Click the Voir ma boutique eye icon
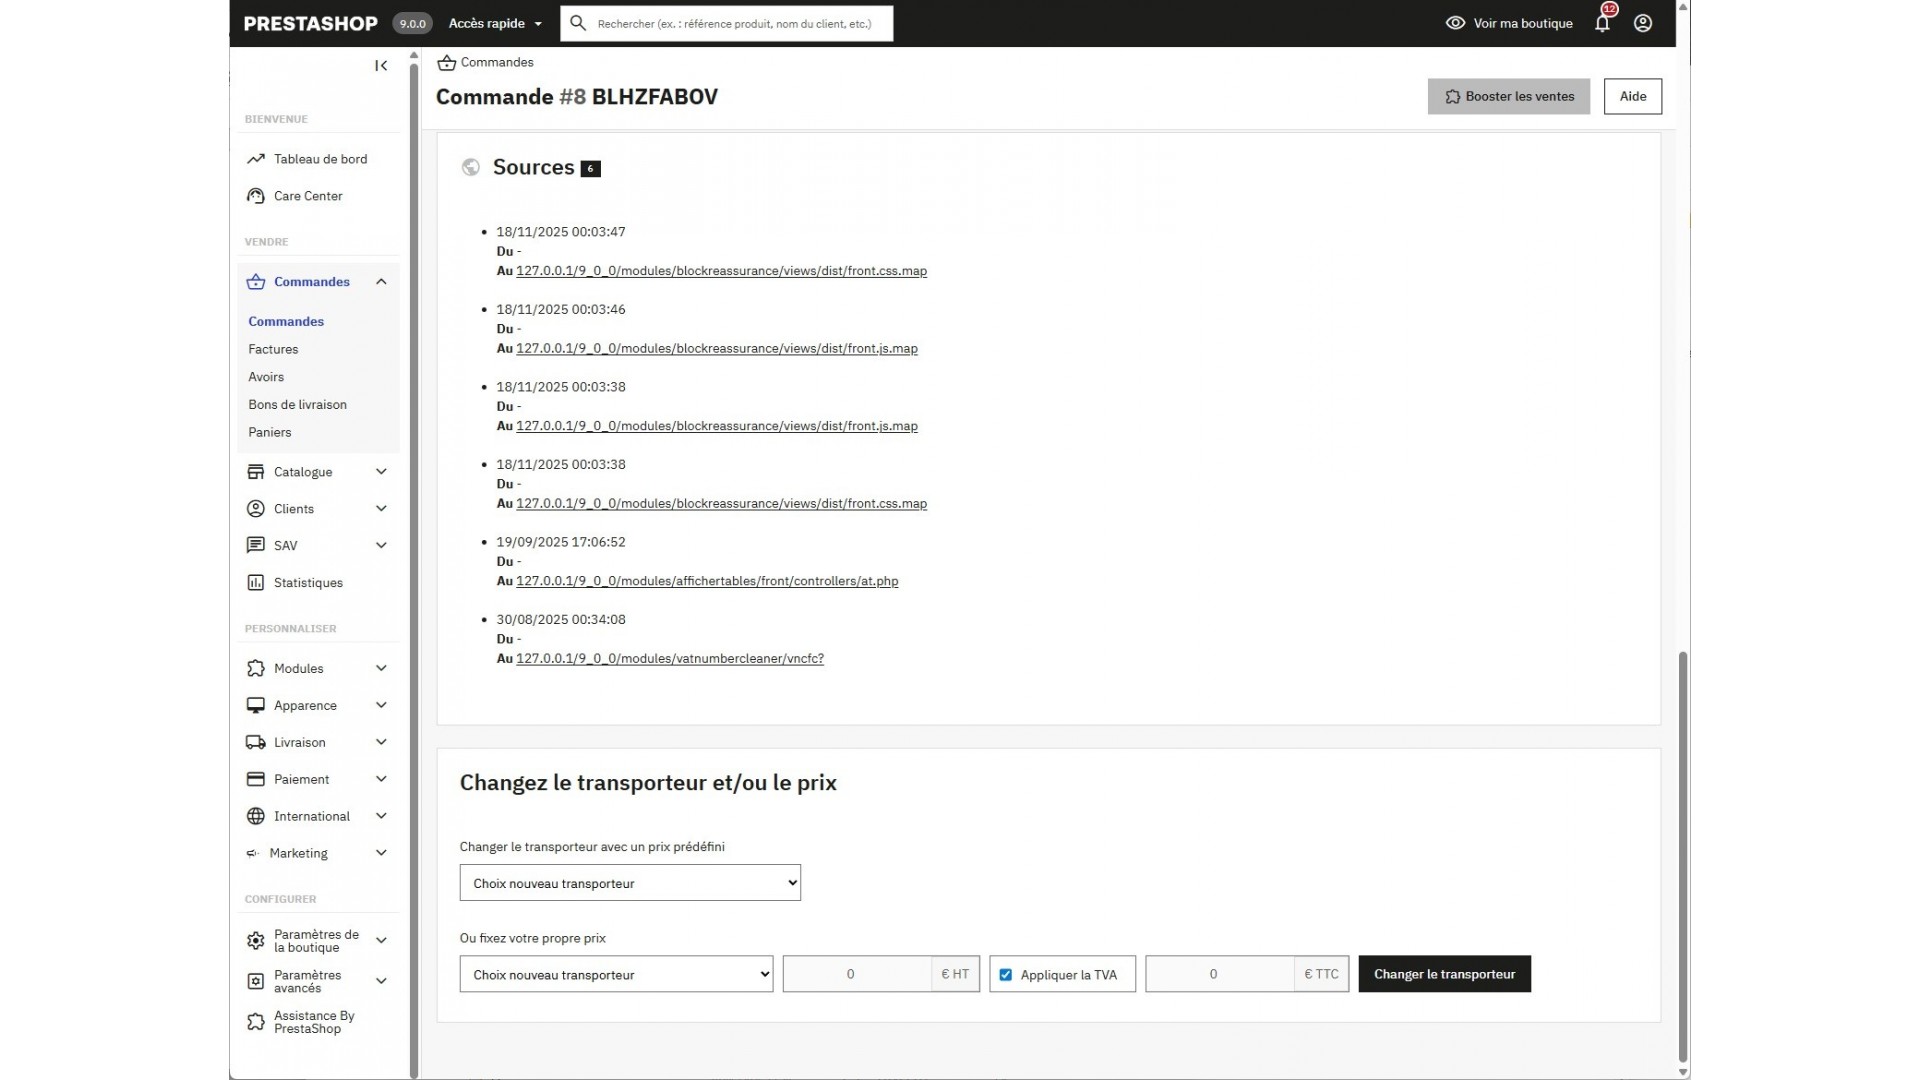The image size is (1920, 1080). click(1455, 23)
